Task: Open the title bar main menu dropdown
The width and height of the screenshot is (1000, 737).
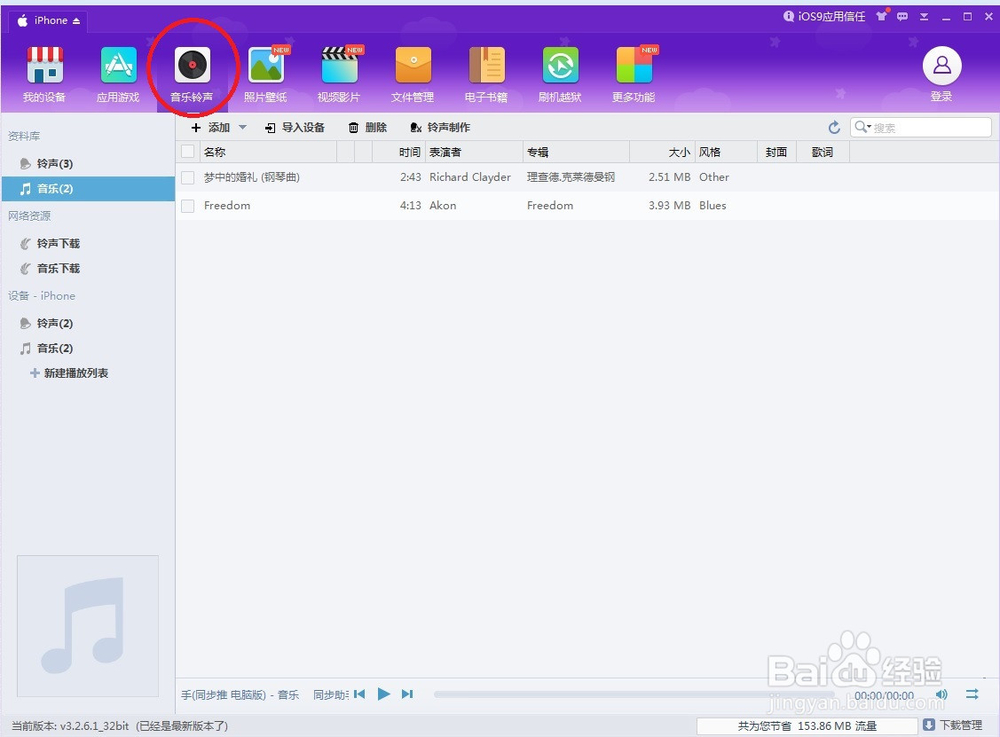Action: [x=923, y=17]
